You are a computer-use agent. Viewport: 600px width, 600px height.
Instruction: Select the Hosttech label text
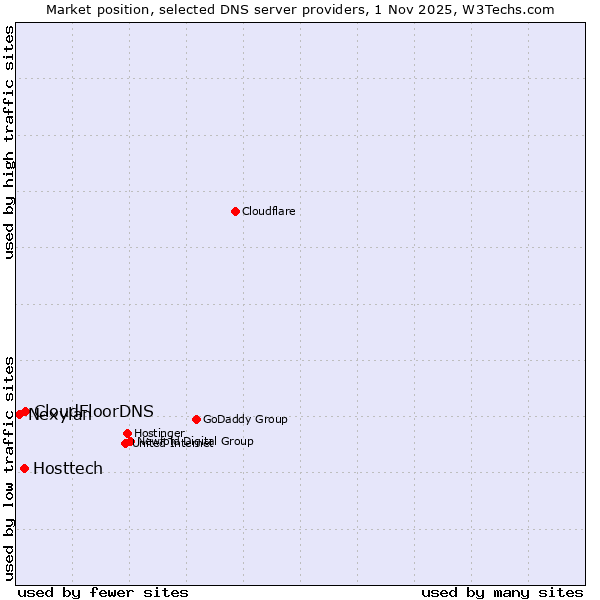pos(68,468)
